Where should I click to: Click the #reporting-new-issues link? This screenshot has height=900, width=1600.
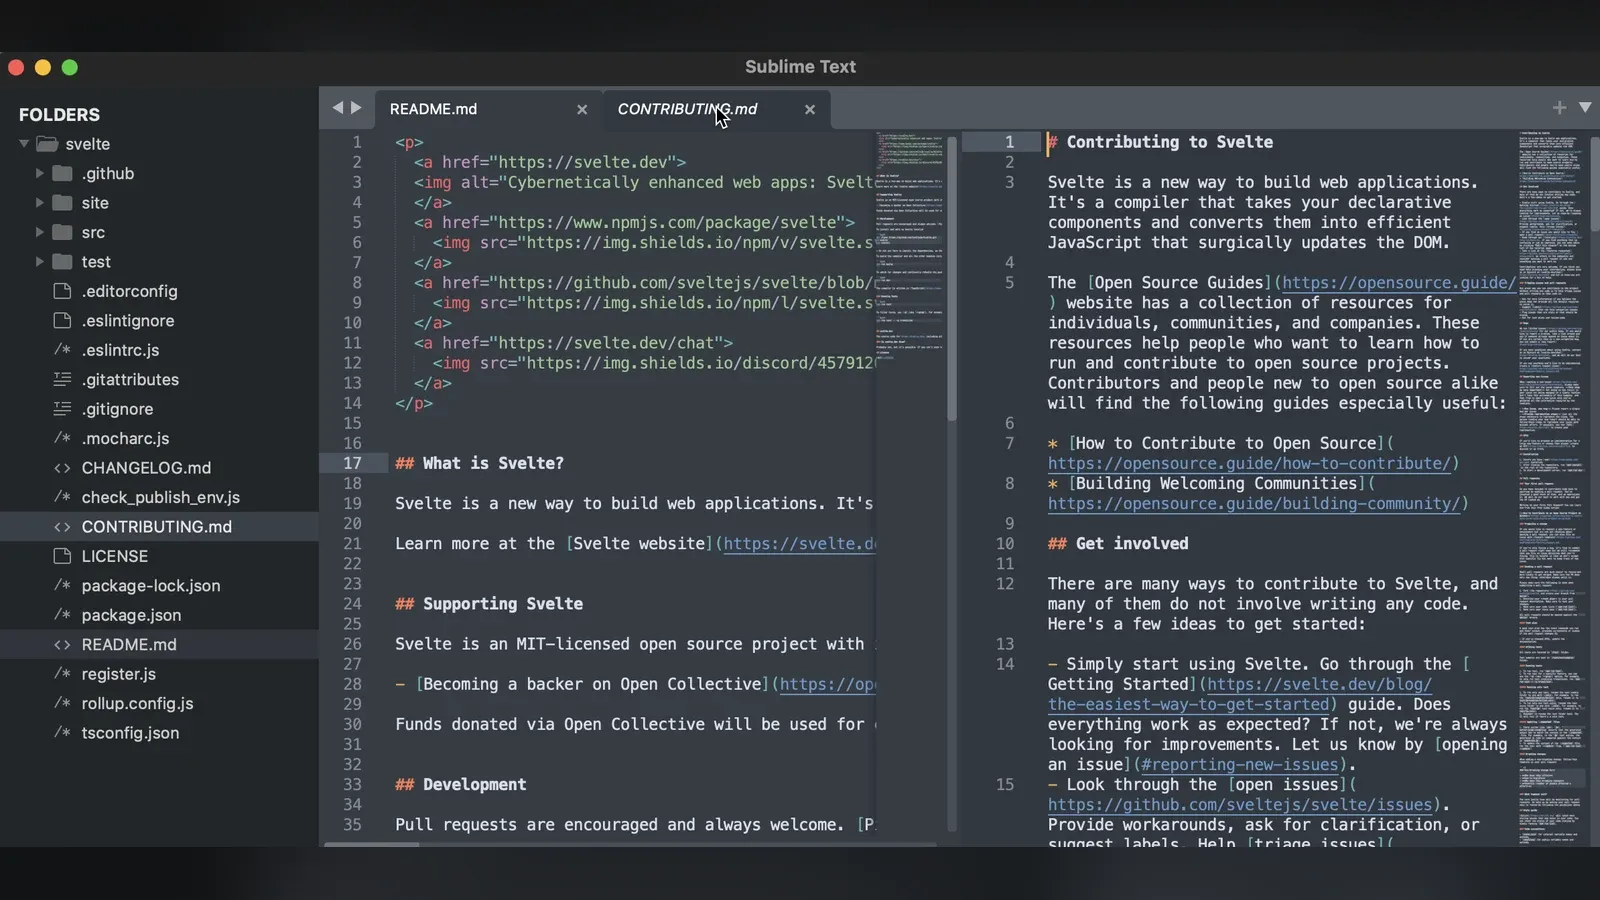pyautogui.click(x=1239, y=765)
